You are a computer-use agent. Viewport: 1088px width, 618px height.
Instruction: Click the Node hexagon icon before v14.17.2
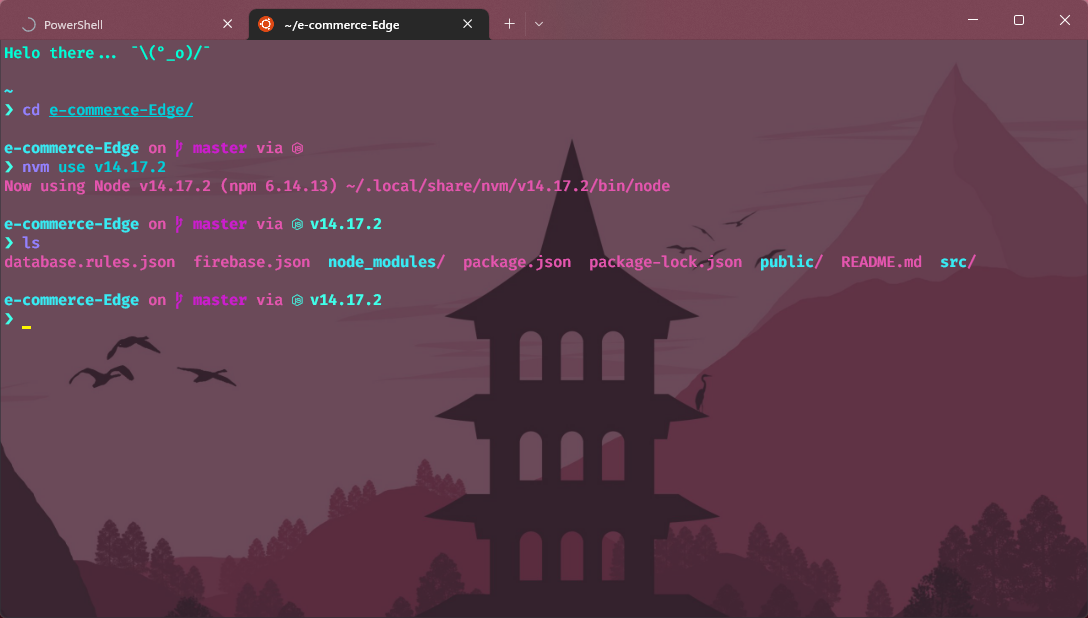(296, 223)
